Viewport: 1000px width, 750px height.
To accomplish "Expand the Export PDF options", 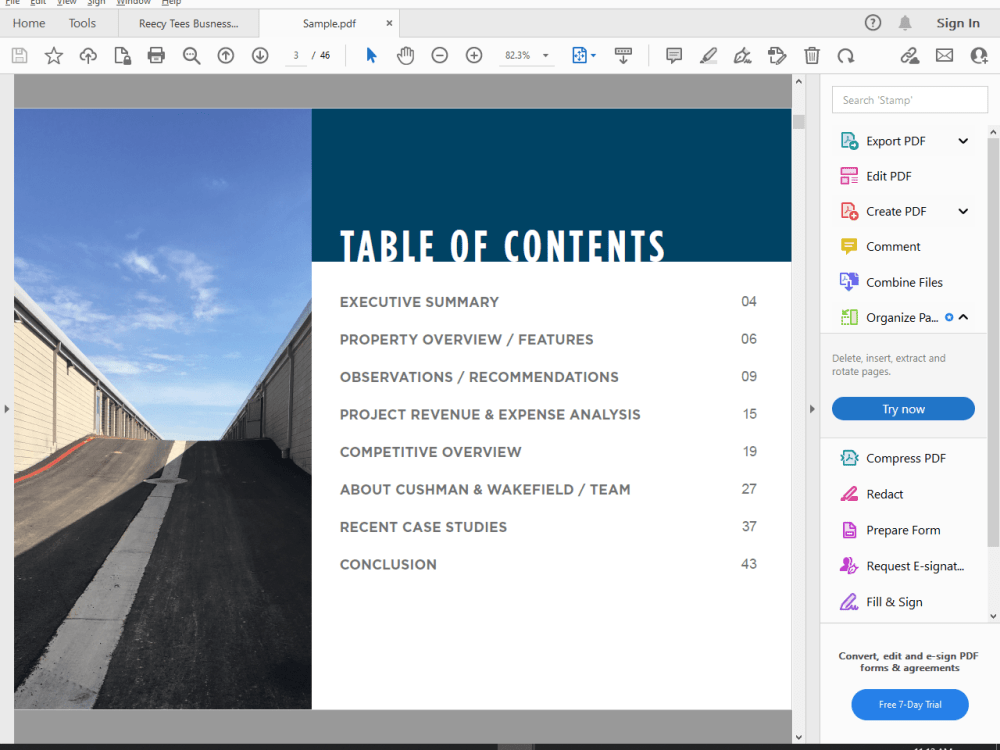I will (963, 141).
